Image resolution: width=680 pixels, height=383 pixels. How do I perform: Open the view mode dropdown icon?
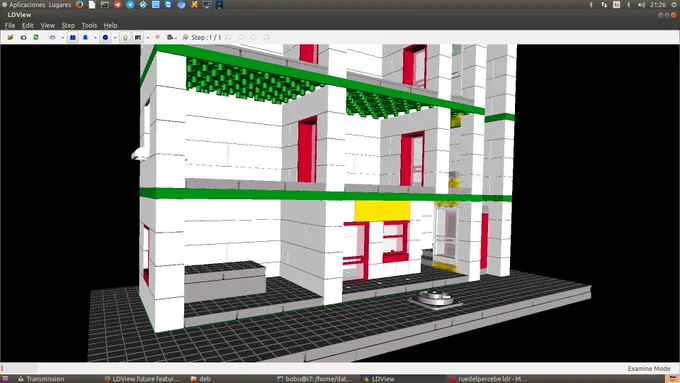pos(171,37)
